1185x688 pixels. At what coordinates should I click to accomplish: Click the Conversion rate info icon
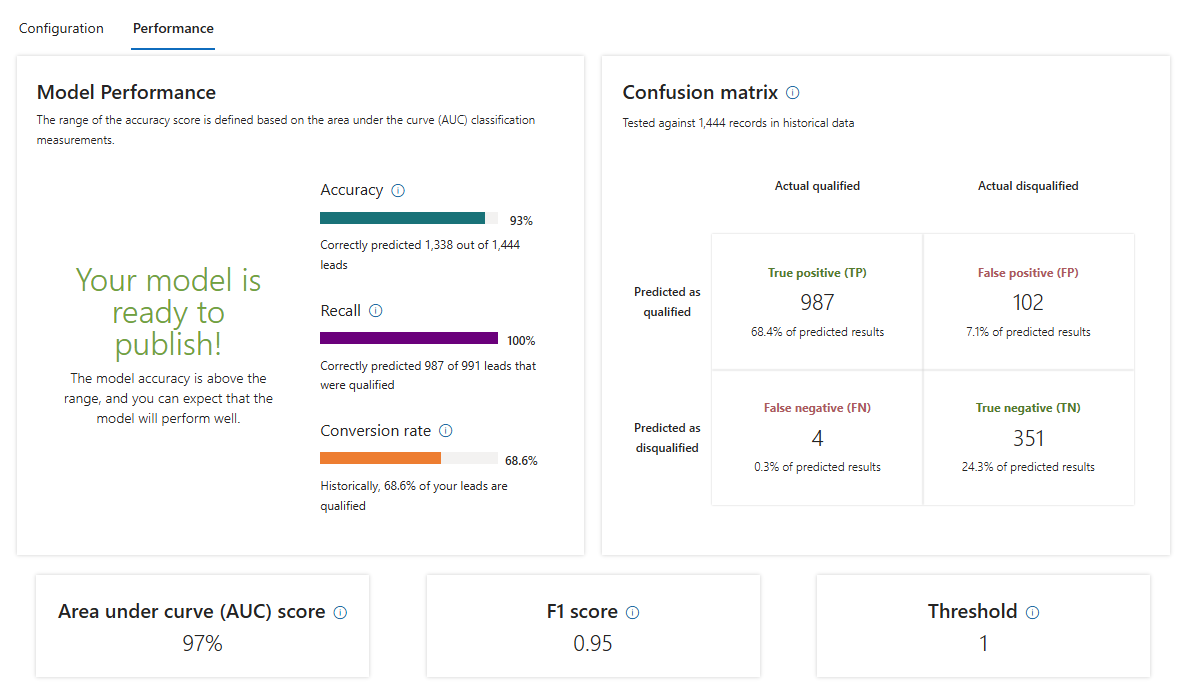coord(446,431)
